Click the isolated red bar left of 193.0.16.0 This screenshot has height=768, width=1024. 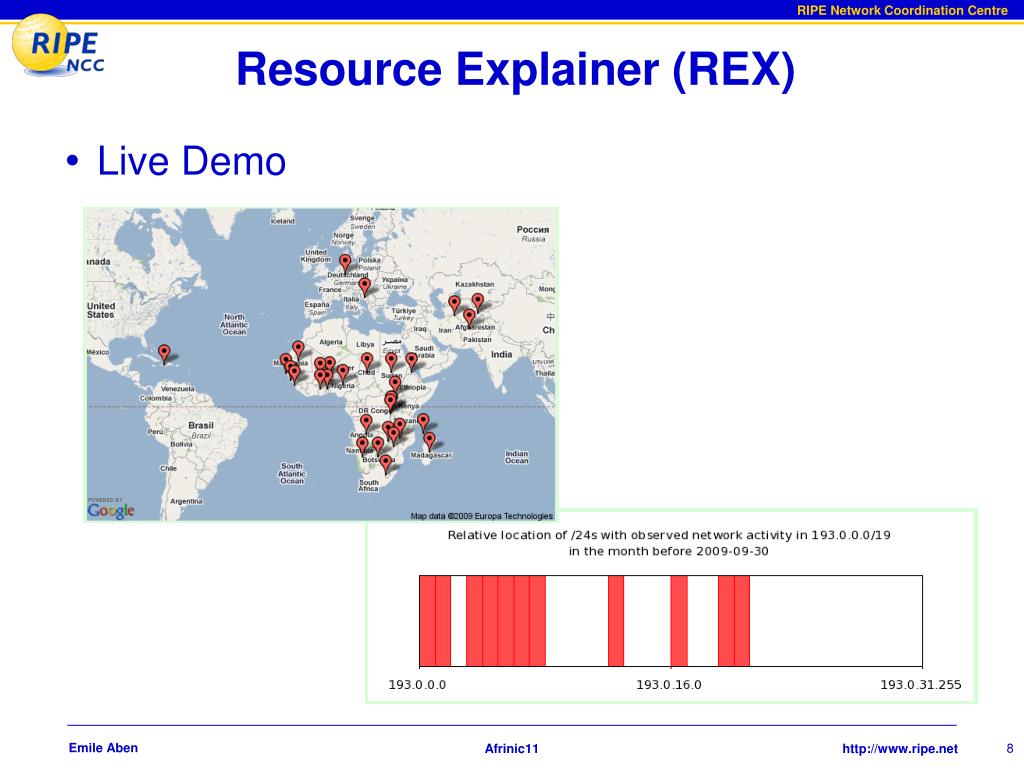(x=616, y=621)
